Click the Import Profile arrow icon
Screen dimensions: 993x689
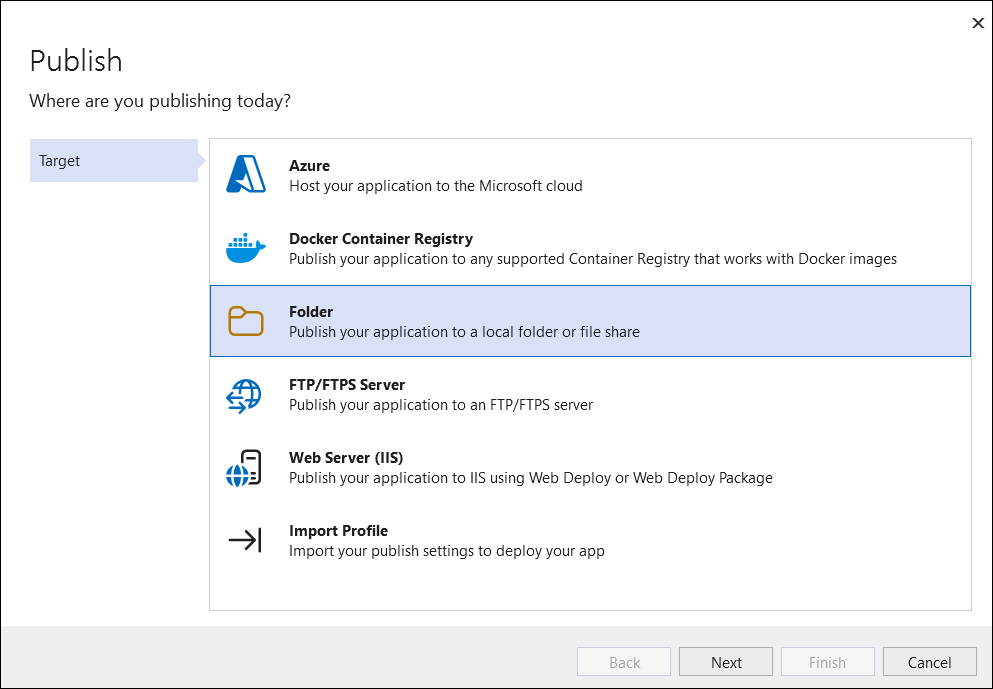244,540
